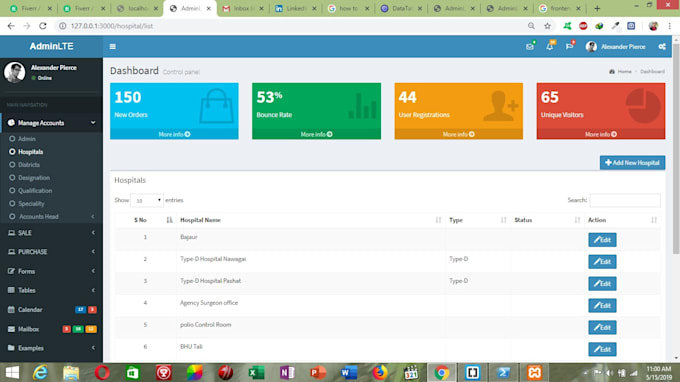Close the Inbox Gmail tab
This screenshot has height=382, width=680.
(262, 8)
